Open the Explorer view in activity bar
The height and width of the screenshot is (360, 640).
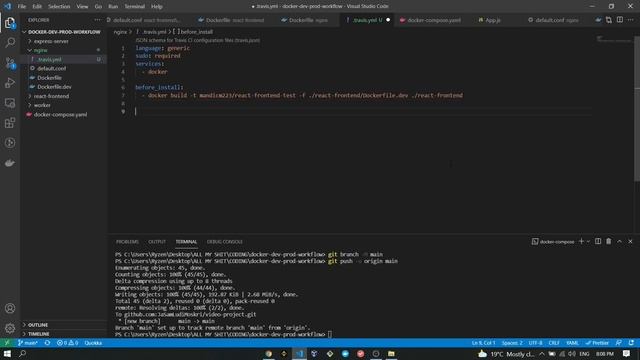[10, 23]
